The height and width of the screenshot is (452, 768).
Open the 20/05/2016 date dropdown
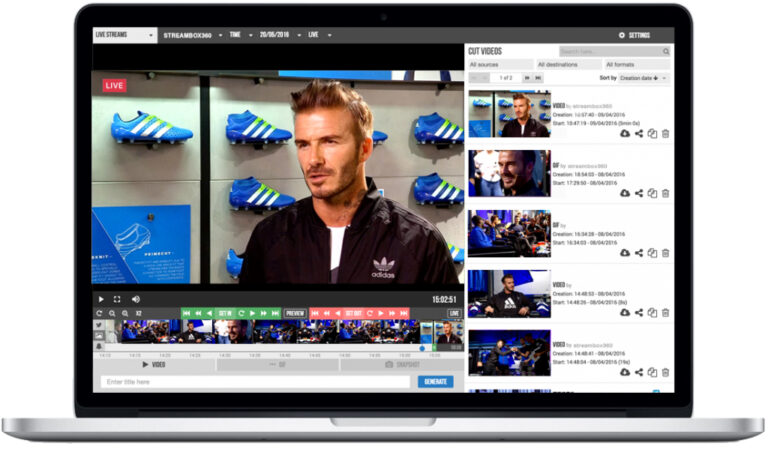pos(280,35)
